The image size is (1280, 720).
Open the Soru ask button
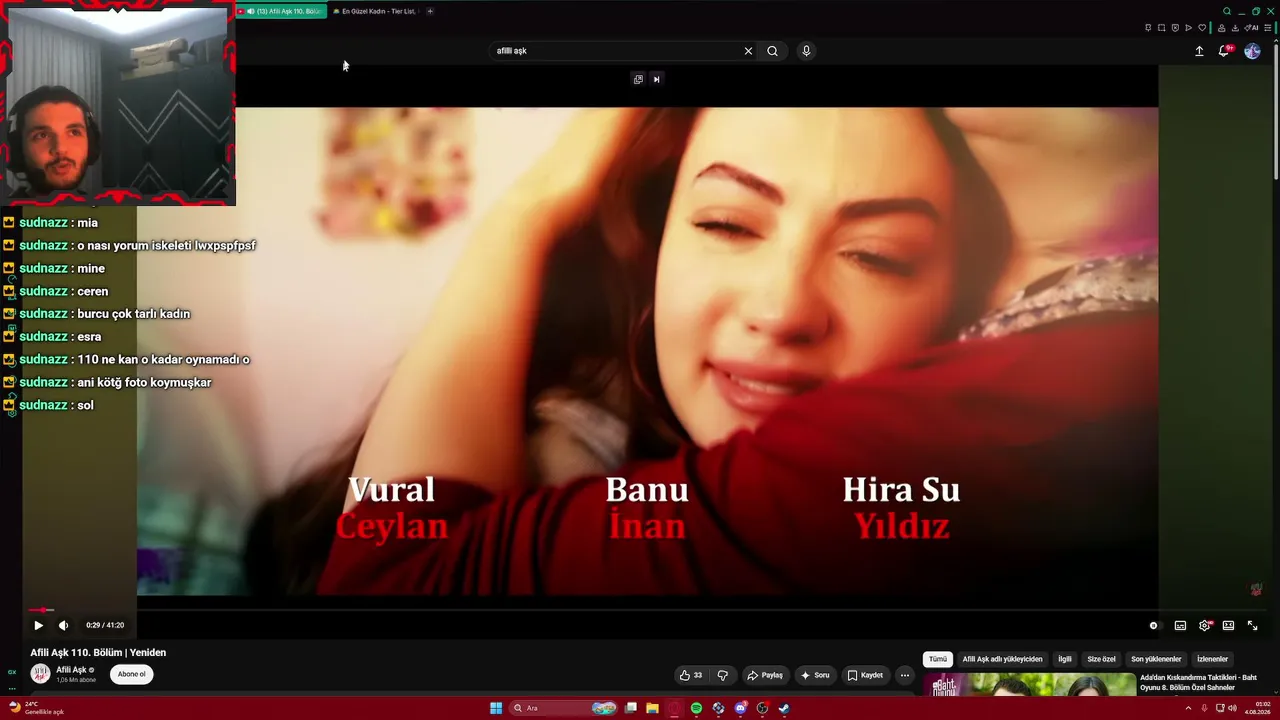click(x=815, y=675)
